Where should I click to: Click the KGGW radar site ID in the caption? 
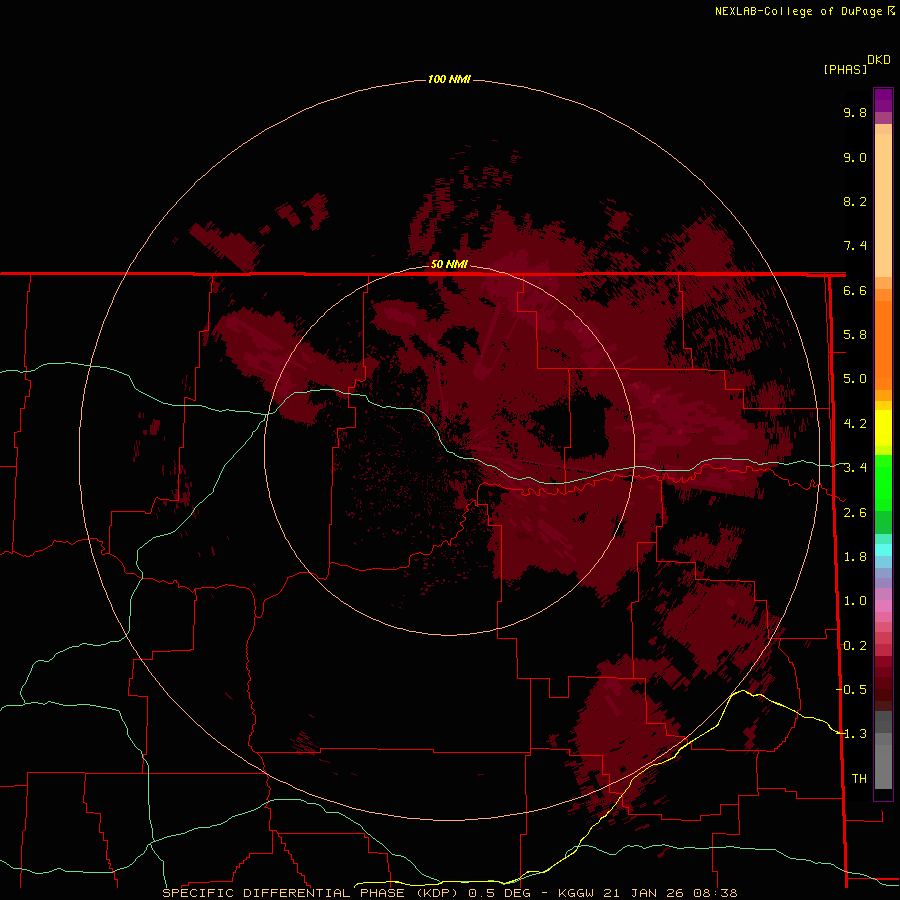click(576, 893)
